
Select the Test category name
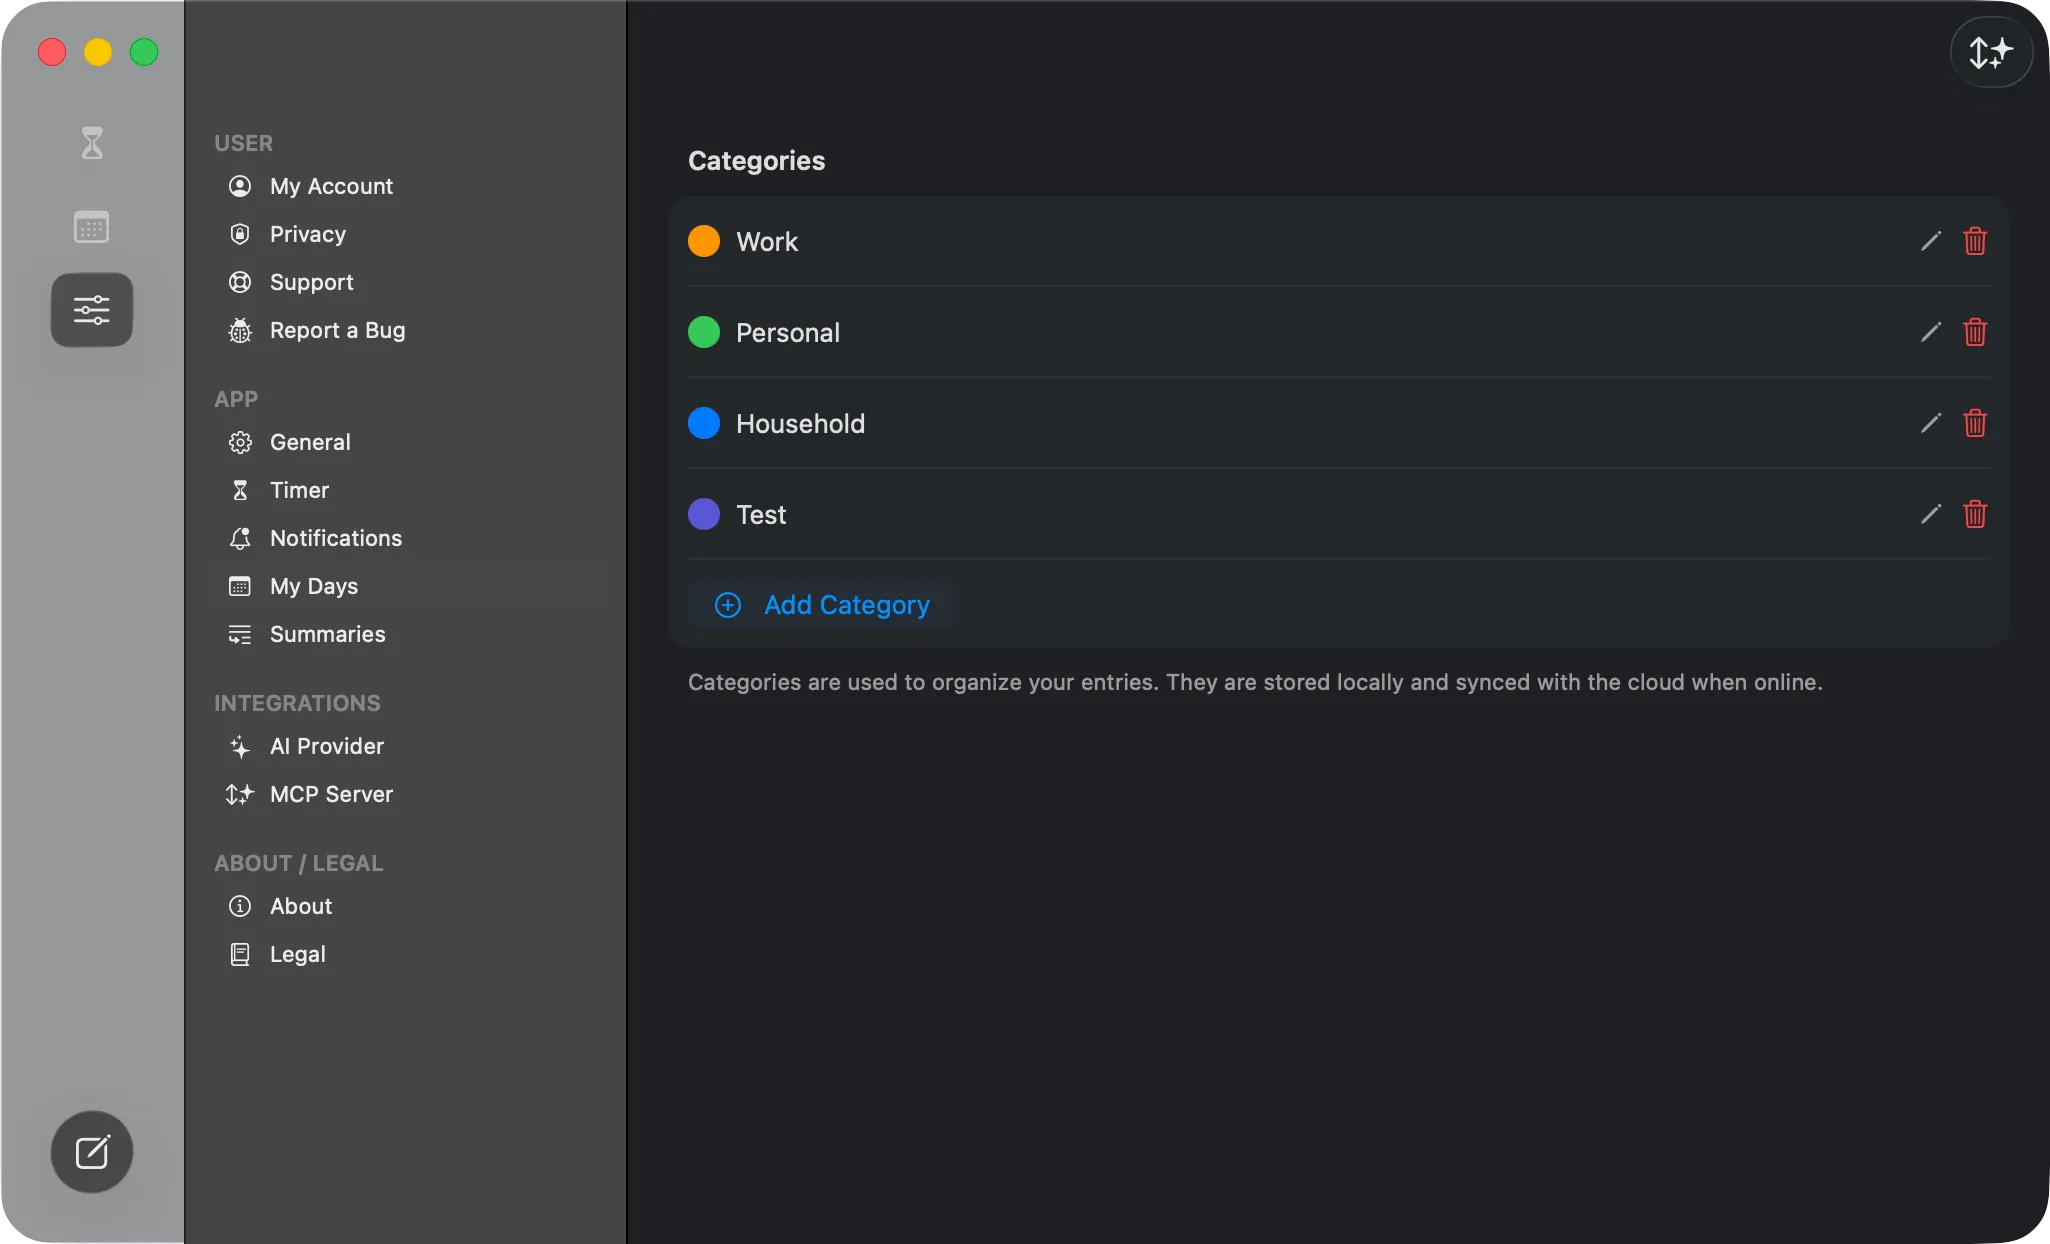coord(761,515)
